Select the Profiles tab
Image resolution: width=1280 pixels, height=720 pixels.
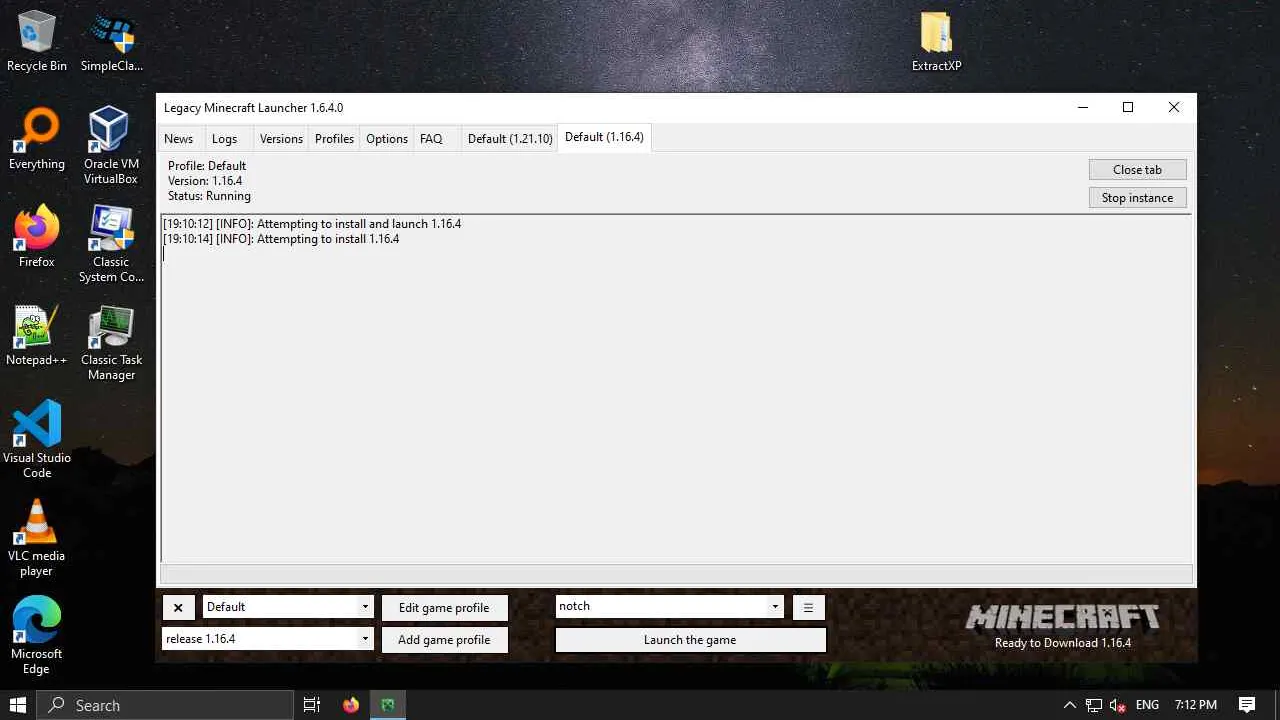tap(335, 139)
